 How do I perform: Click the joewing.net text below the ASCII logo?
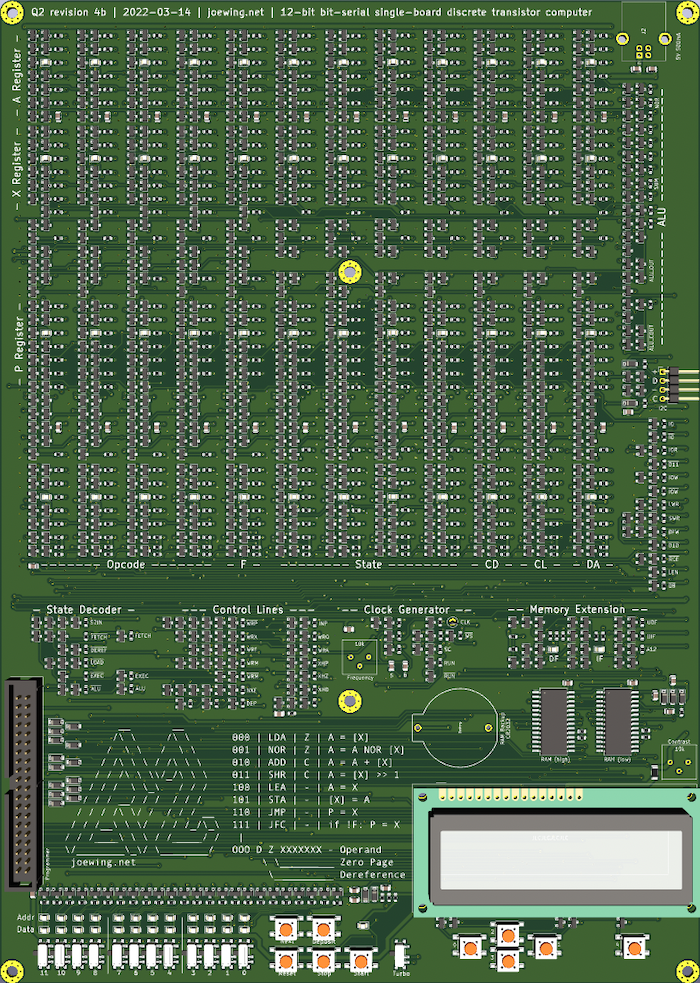[x=103, y=862]
